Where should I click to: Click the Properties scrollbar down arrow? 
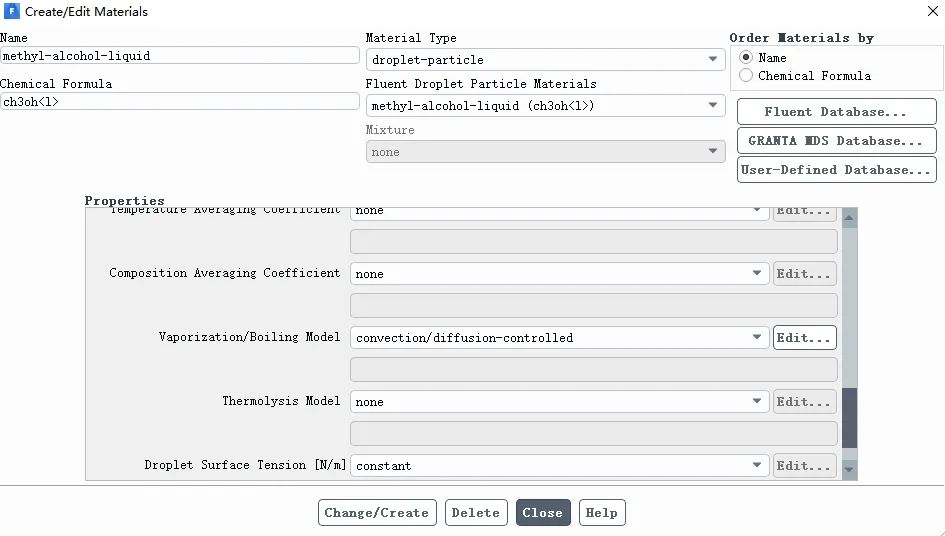click(849, 469)
